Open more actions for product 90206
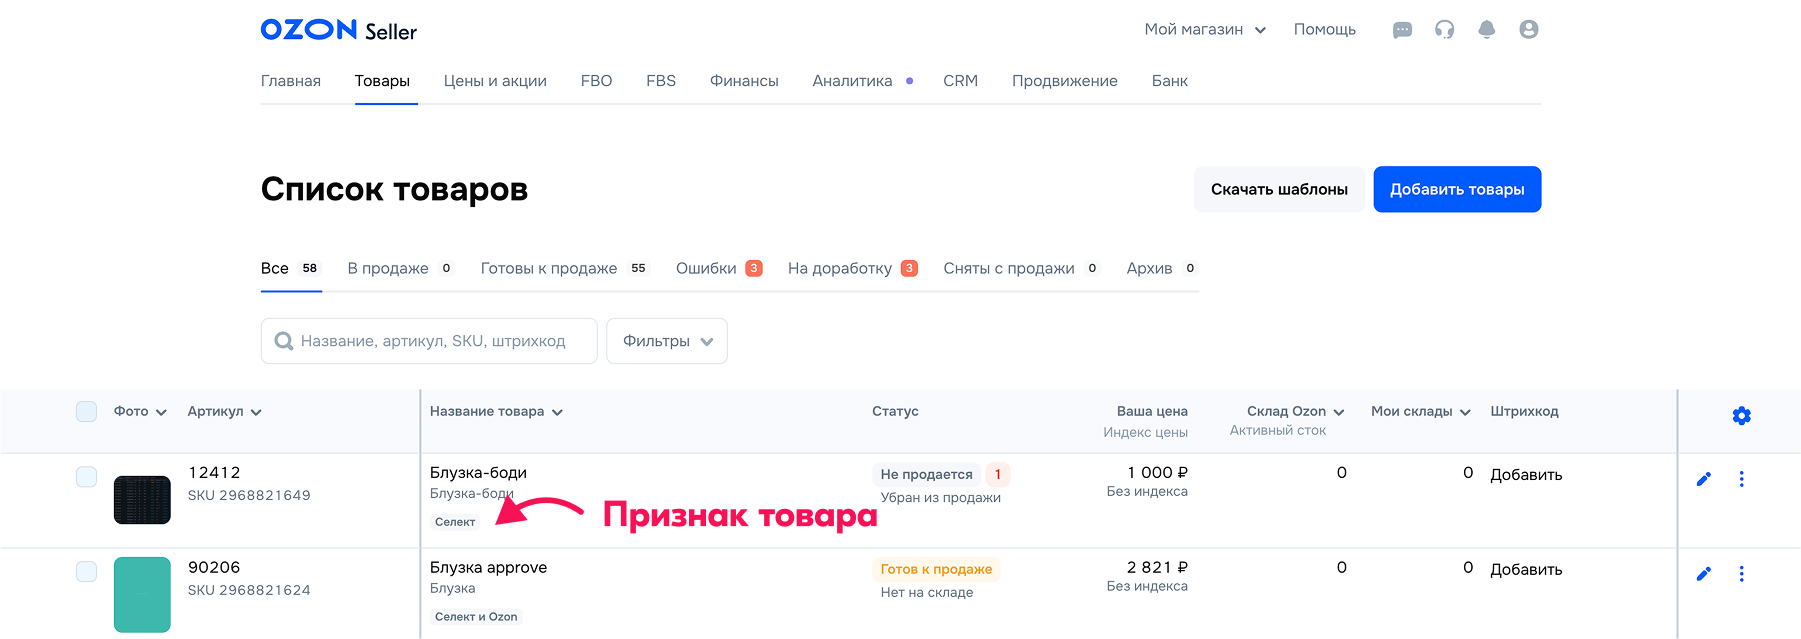Screen dimensions: 1801x639 [x=1741, y=574]
